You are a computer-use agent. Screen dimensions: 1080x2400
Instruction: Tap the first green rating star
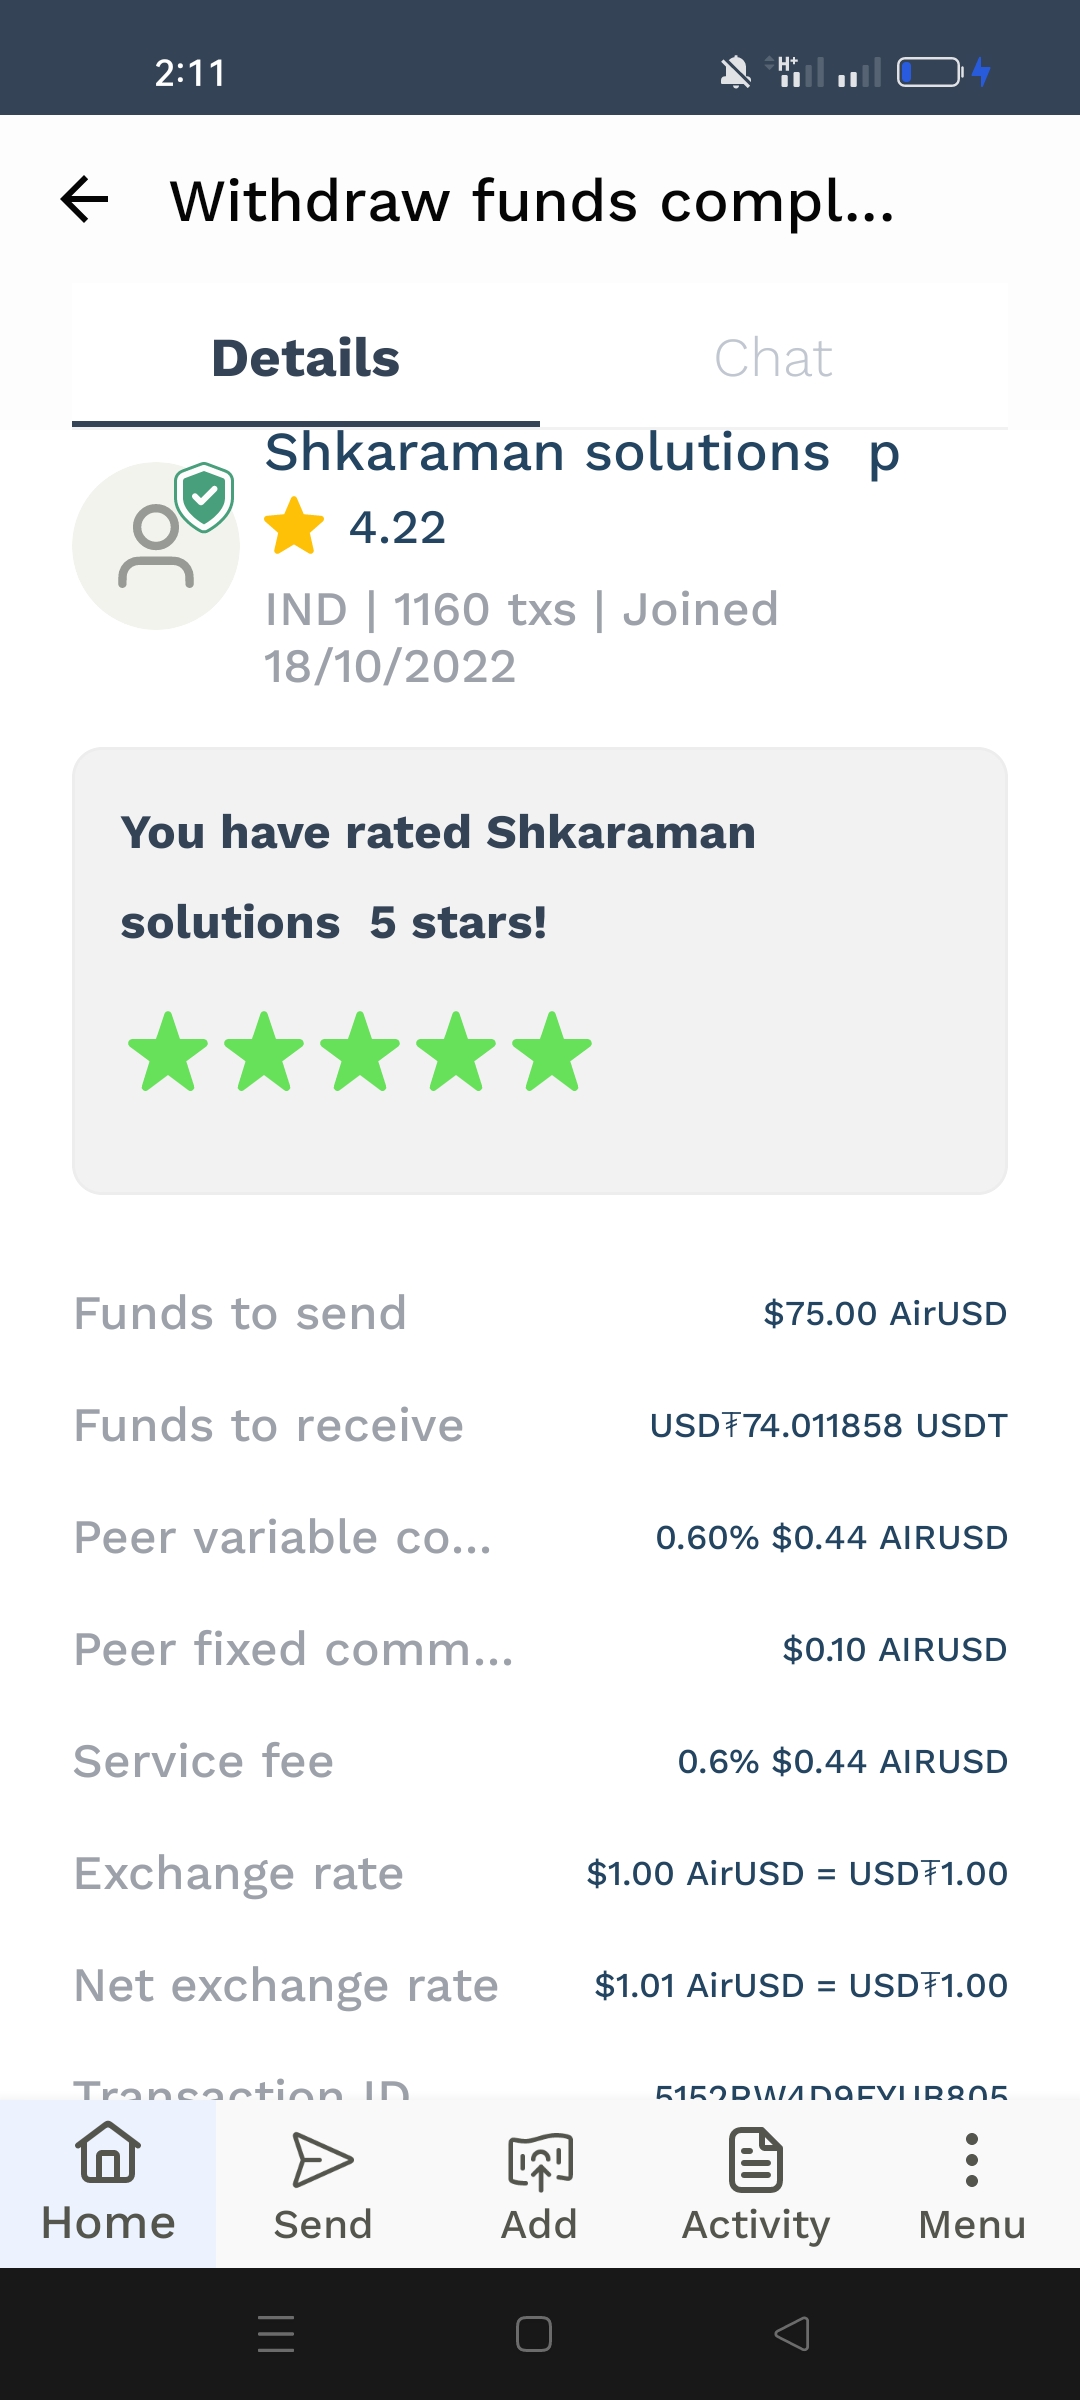point(168,1051)
